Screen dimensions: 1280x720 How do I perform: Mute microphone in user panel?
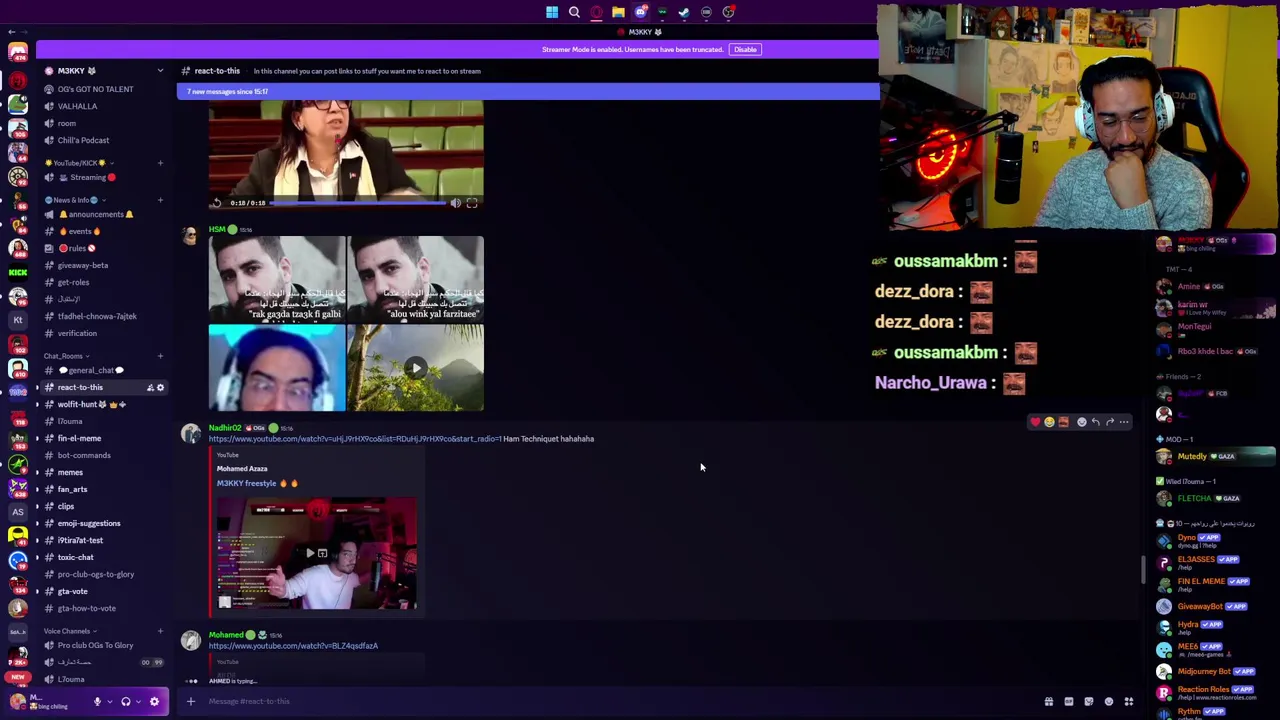(97, 701)
